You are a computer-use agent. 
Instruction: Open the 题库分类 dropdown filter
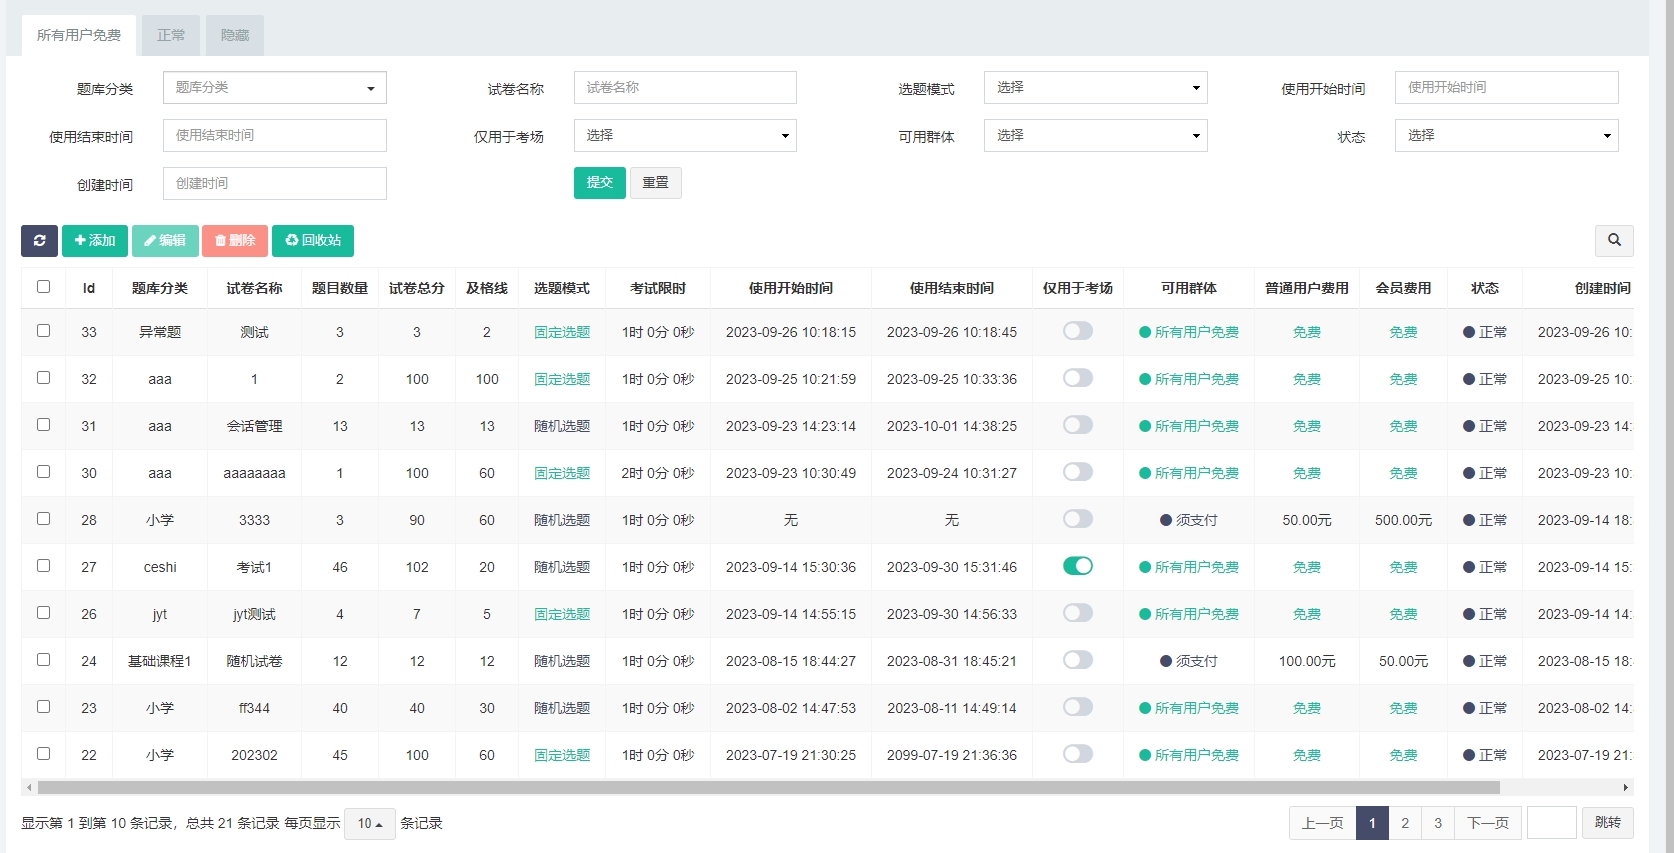tap(275, 88)
